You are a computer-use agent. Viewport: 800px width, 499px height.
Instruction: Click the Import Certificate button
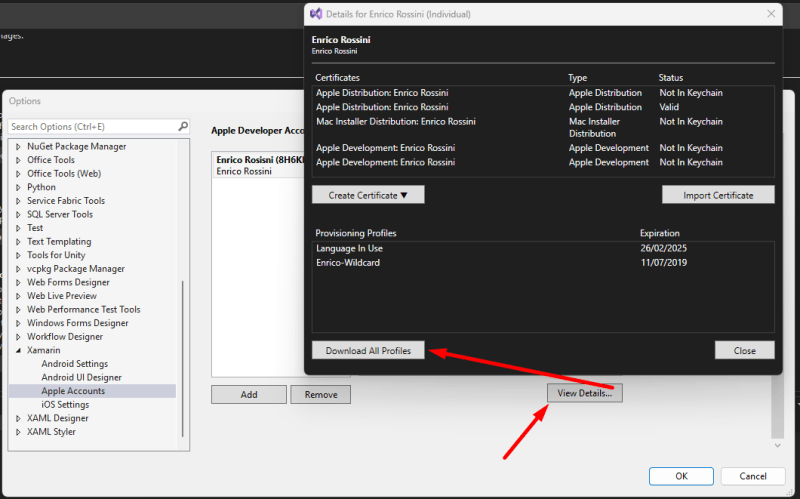pos(718,195)
